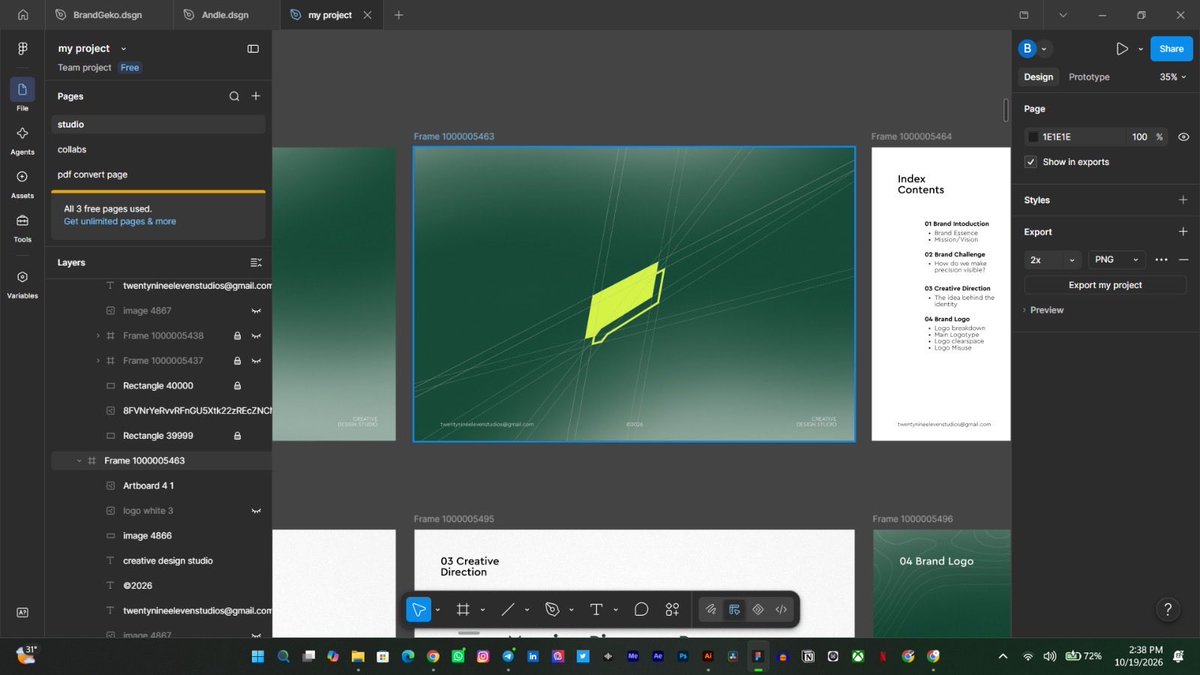Click the page background opacity 100 field
Image resolution: width=1200 pixels, height=675 pixels.
[x=1140, y=137]
